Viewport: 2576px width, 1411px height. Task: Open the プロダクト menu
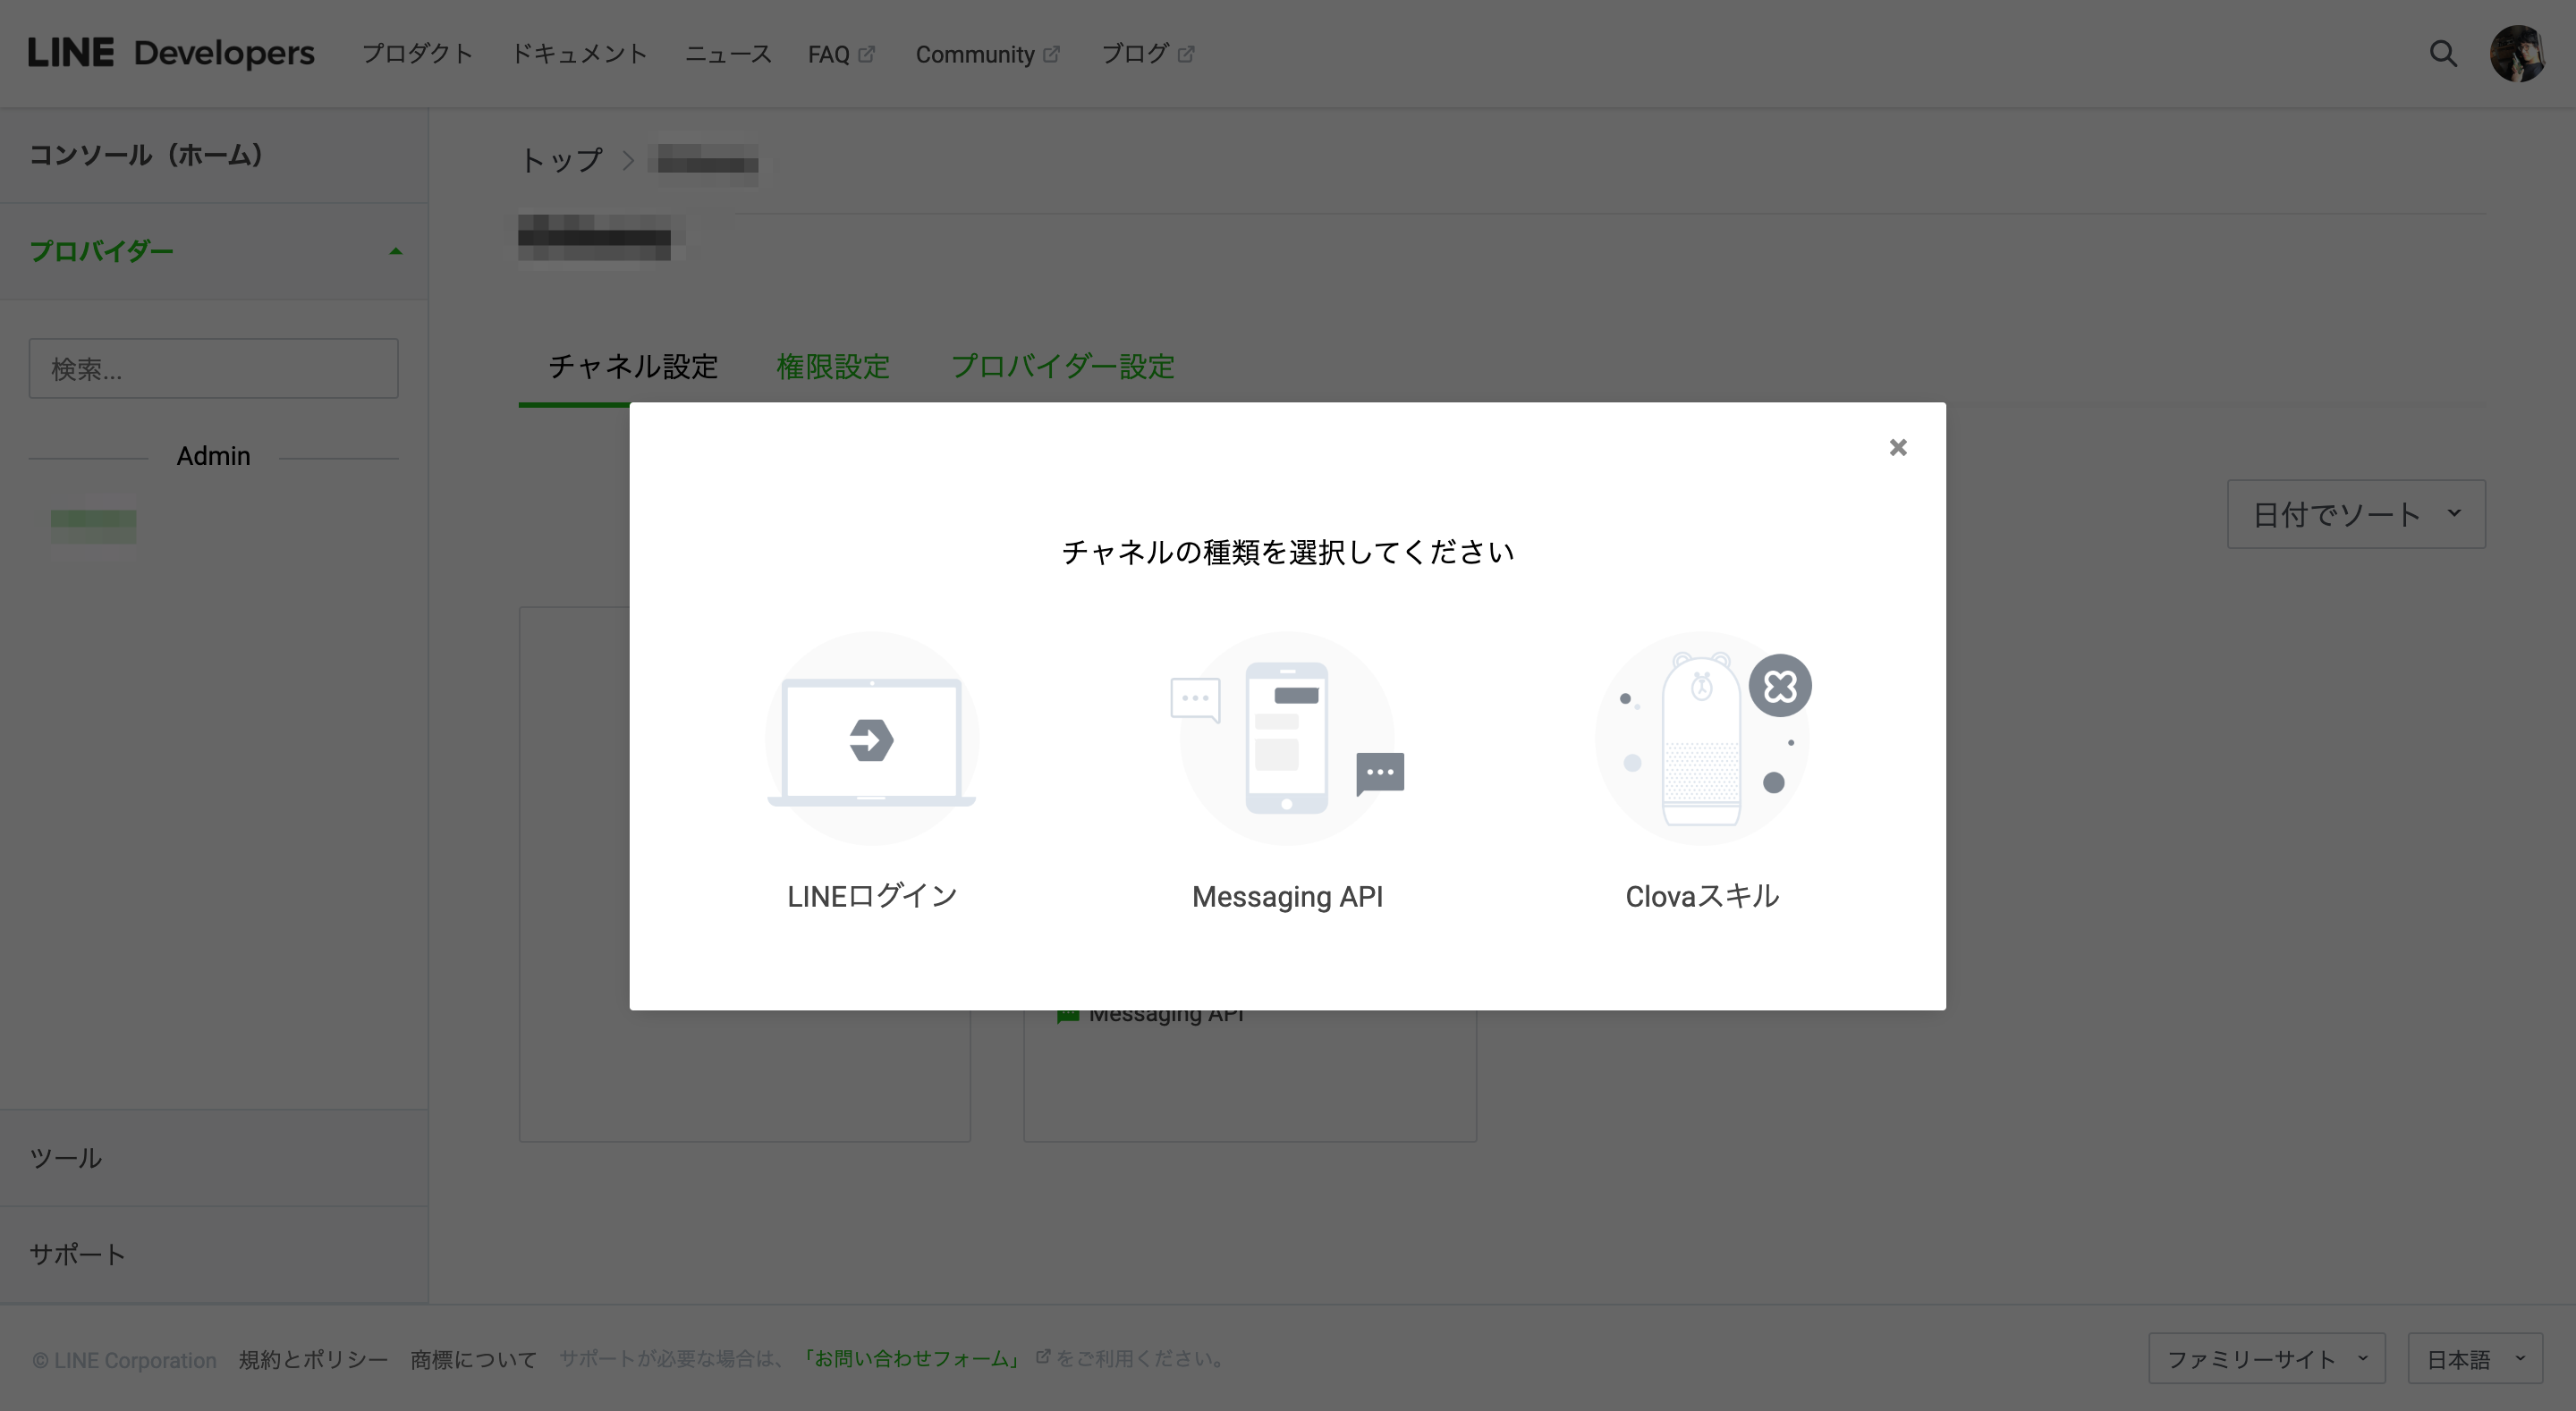tap(417, 54)
